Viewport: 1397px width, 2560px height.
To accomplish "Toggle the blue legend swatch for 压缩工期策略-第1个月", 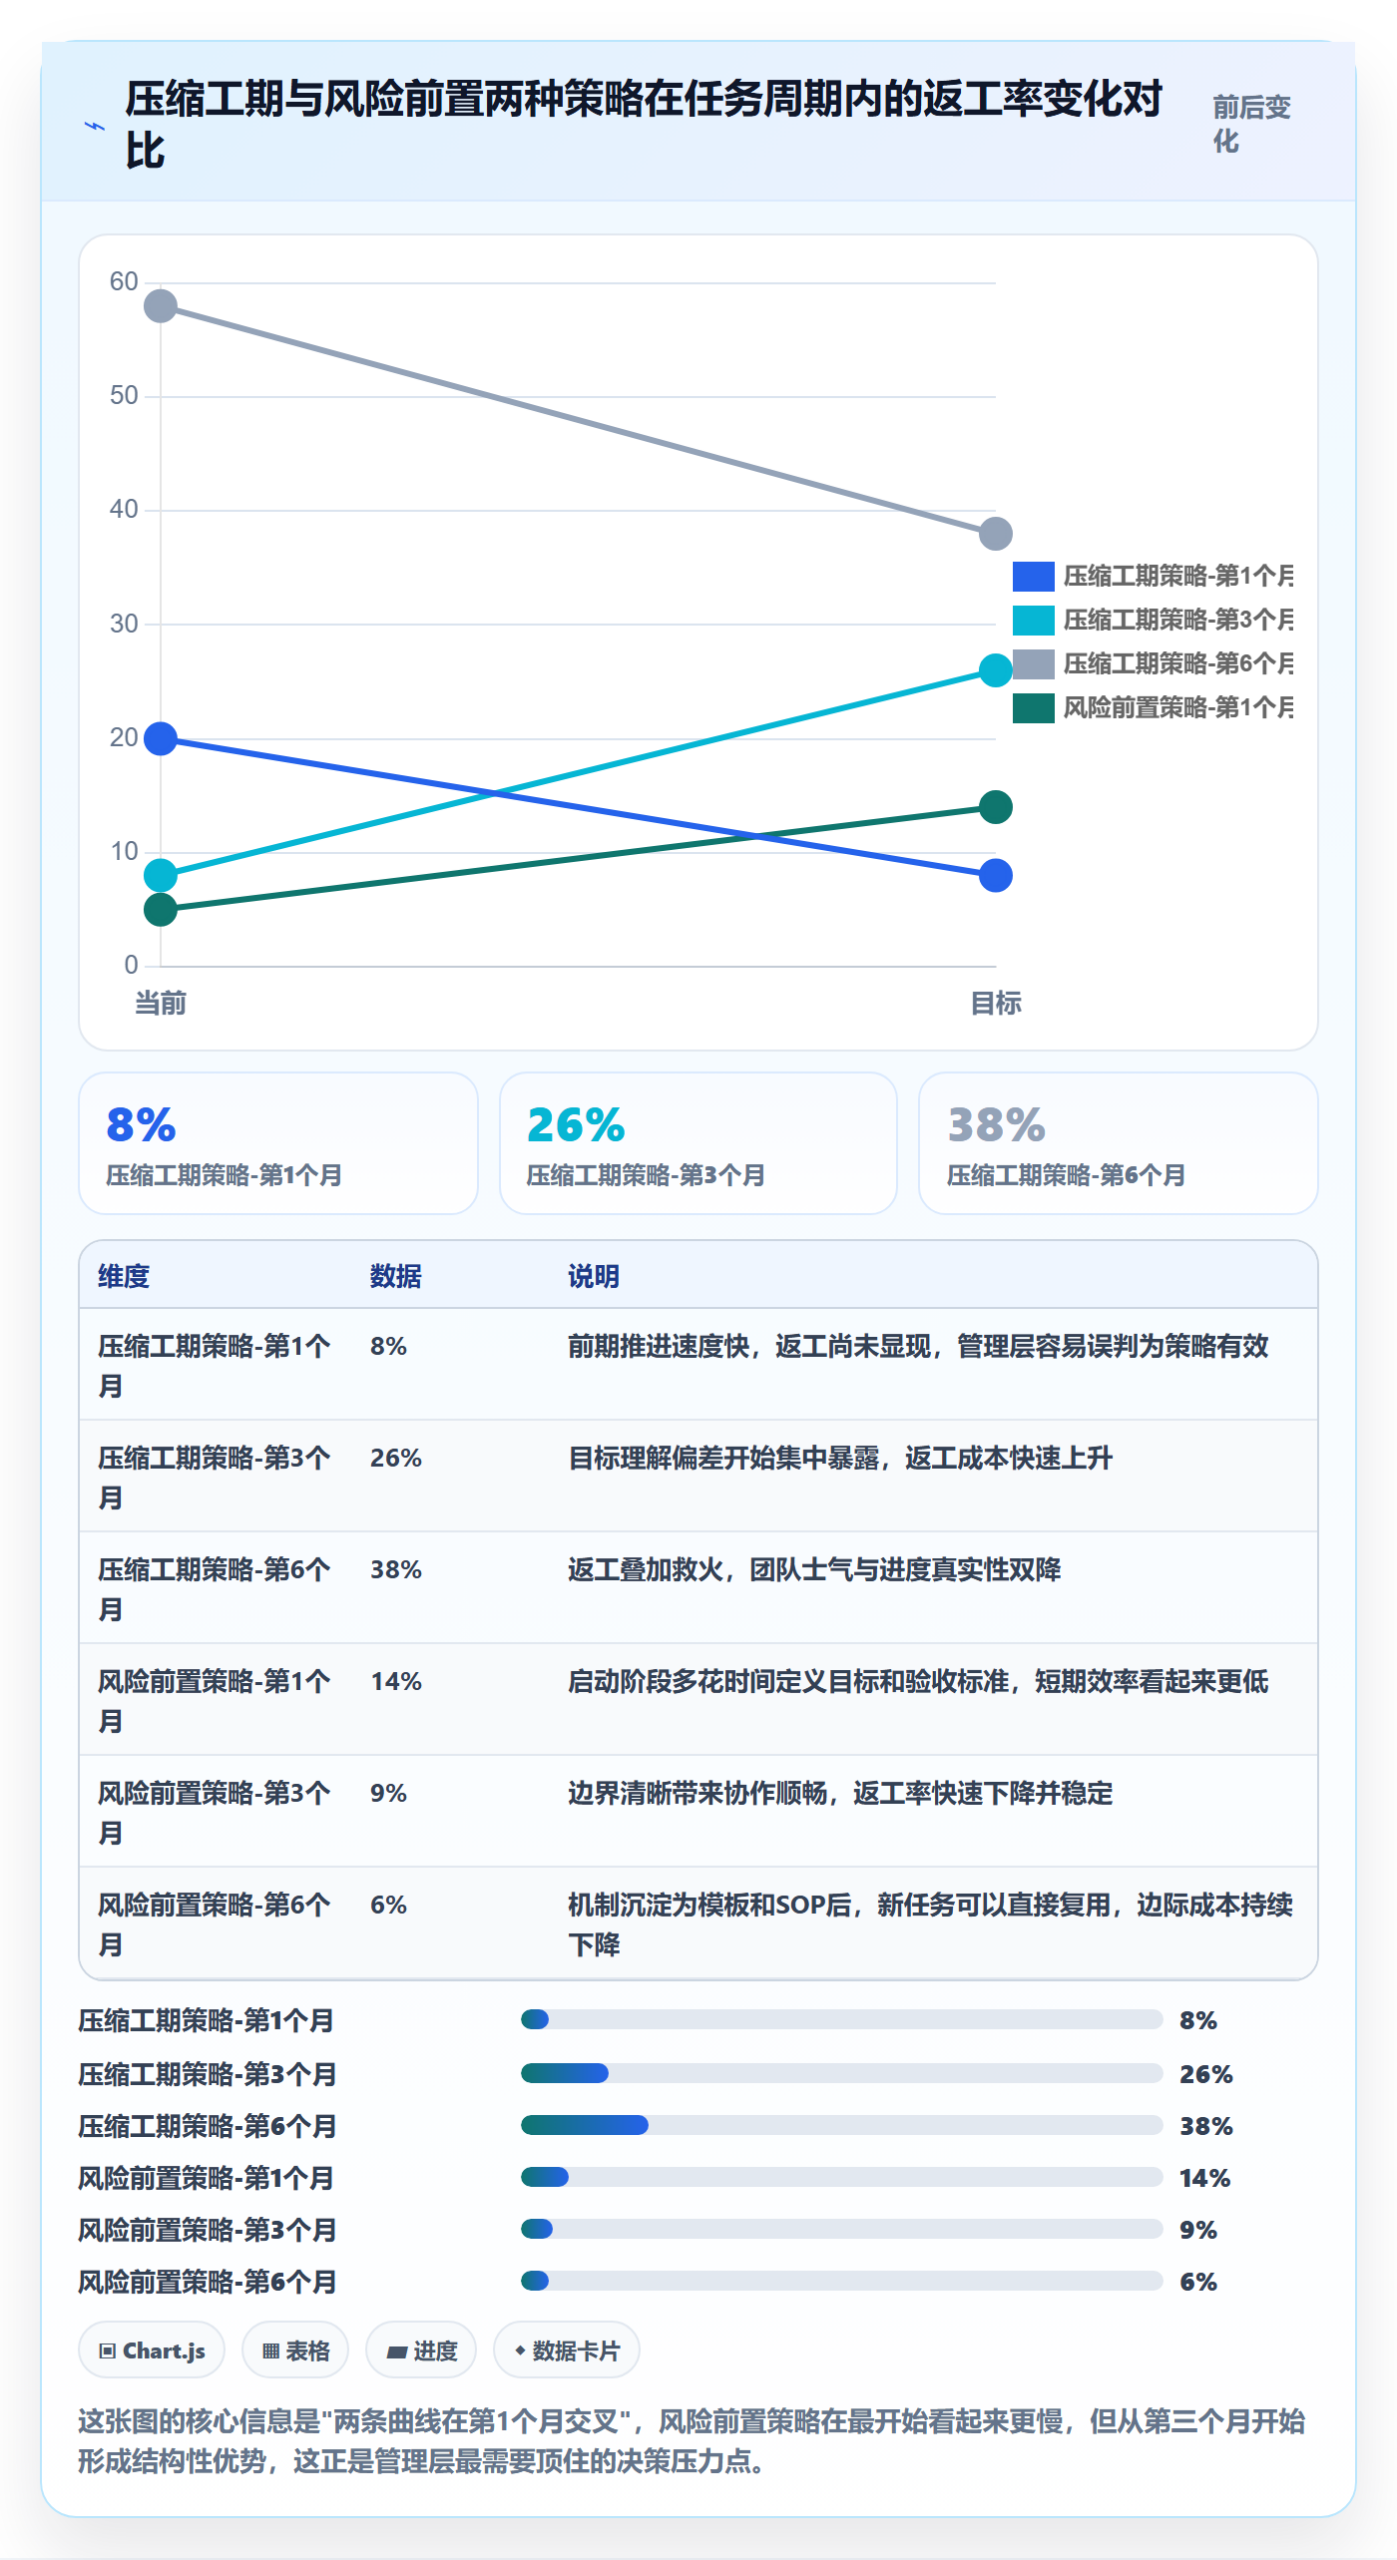I will pyautogui.click(x=1032, y=576).
